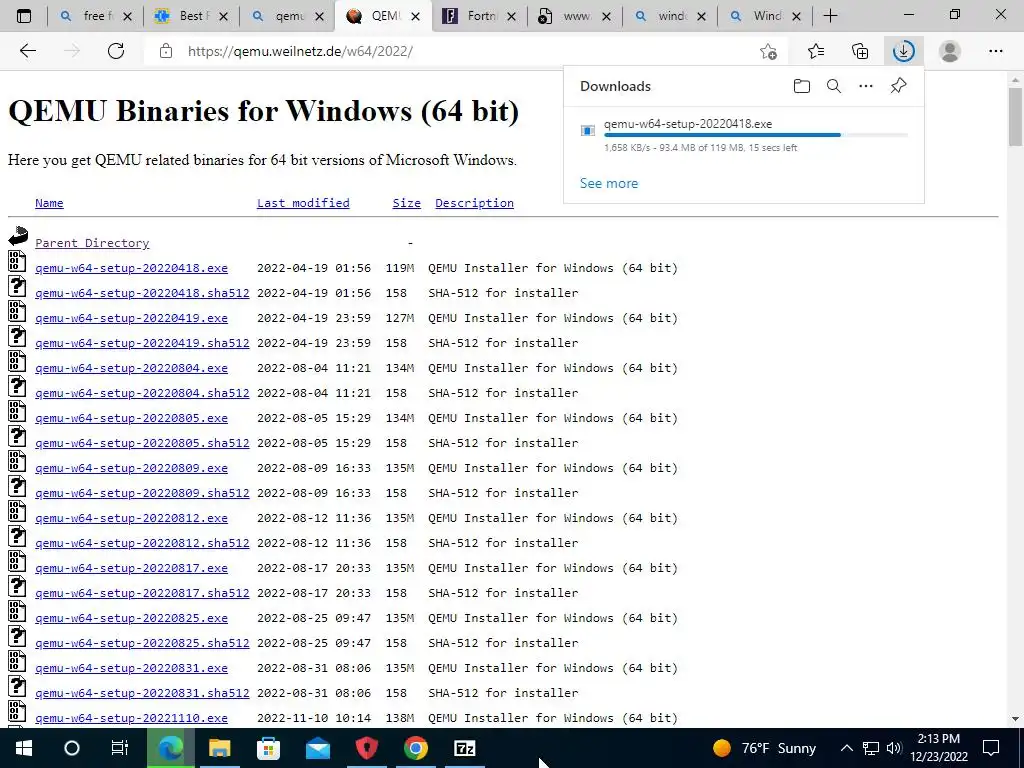Screen dimensions: 1024x768
Task: Open Windows Start menu
Action: (x=24, y=748)
